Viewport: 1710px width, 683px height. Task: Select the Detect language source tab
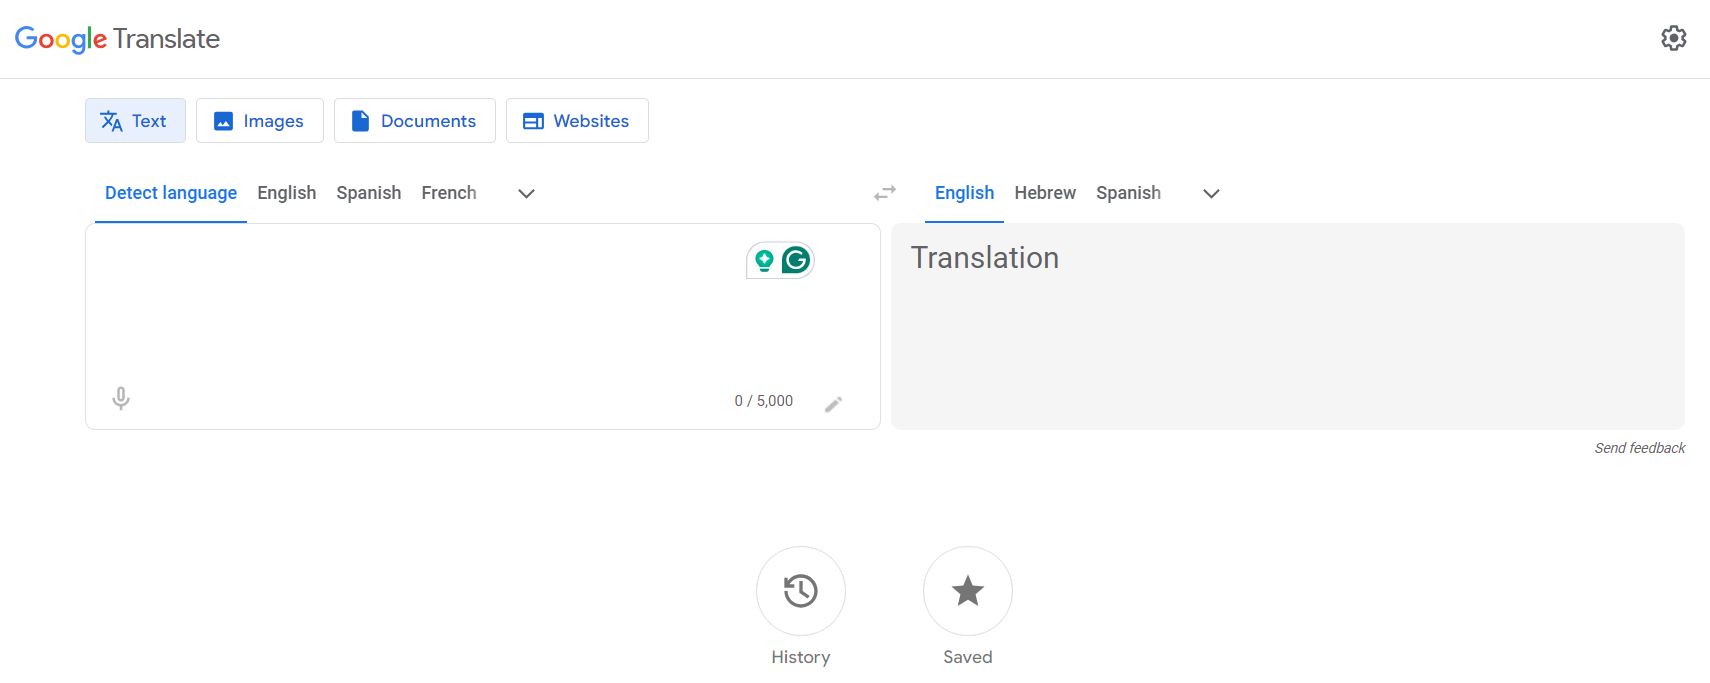[171, 193]
